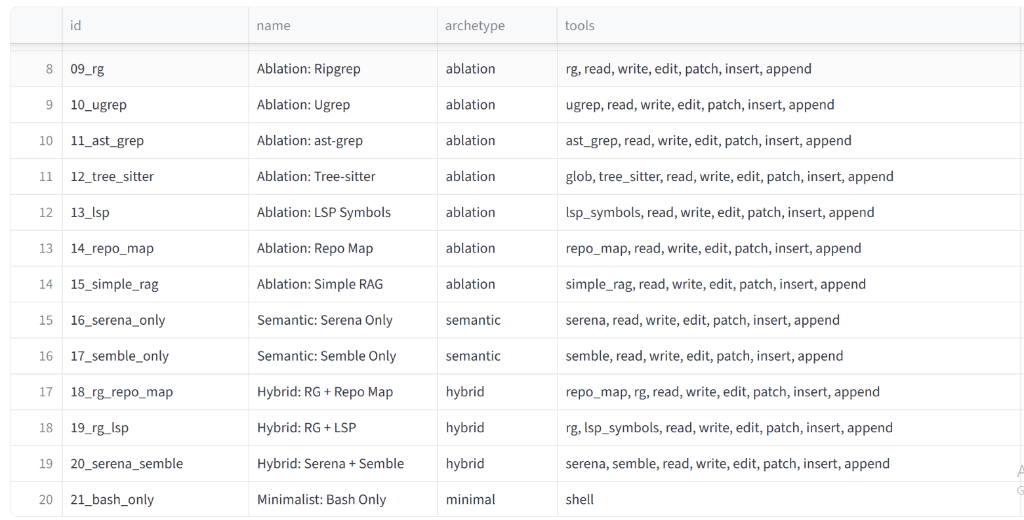Click the 'tools' column header
This screenshot has height=520, width=1024.
(790, 25)
